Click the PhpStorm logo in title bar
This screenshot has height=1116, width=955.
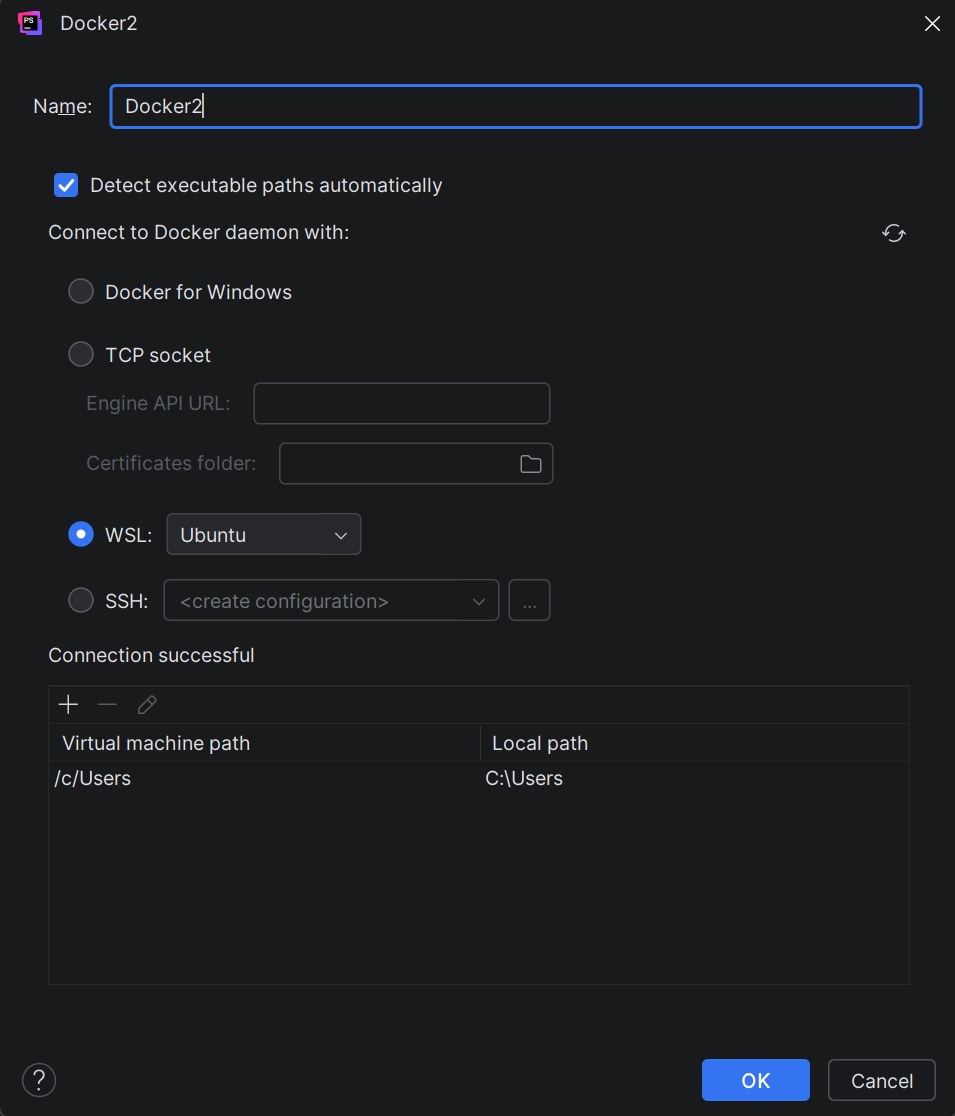pos(30,23)
